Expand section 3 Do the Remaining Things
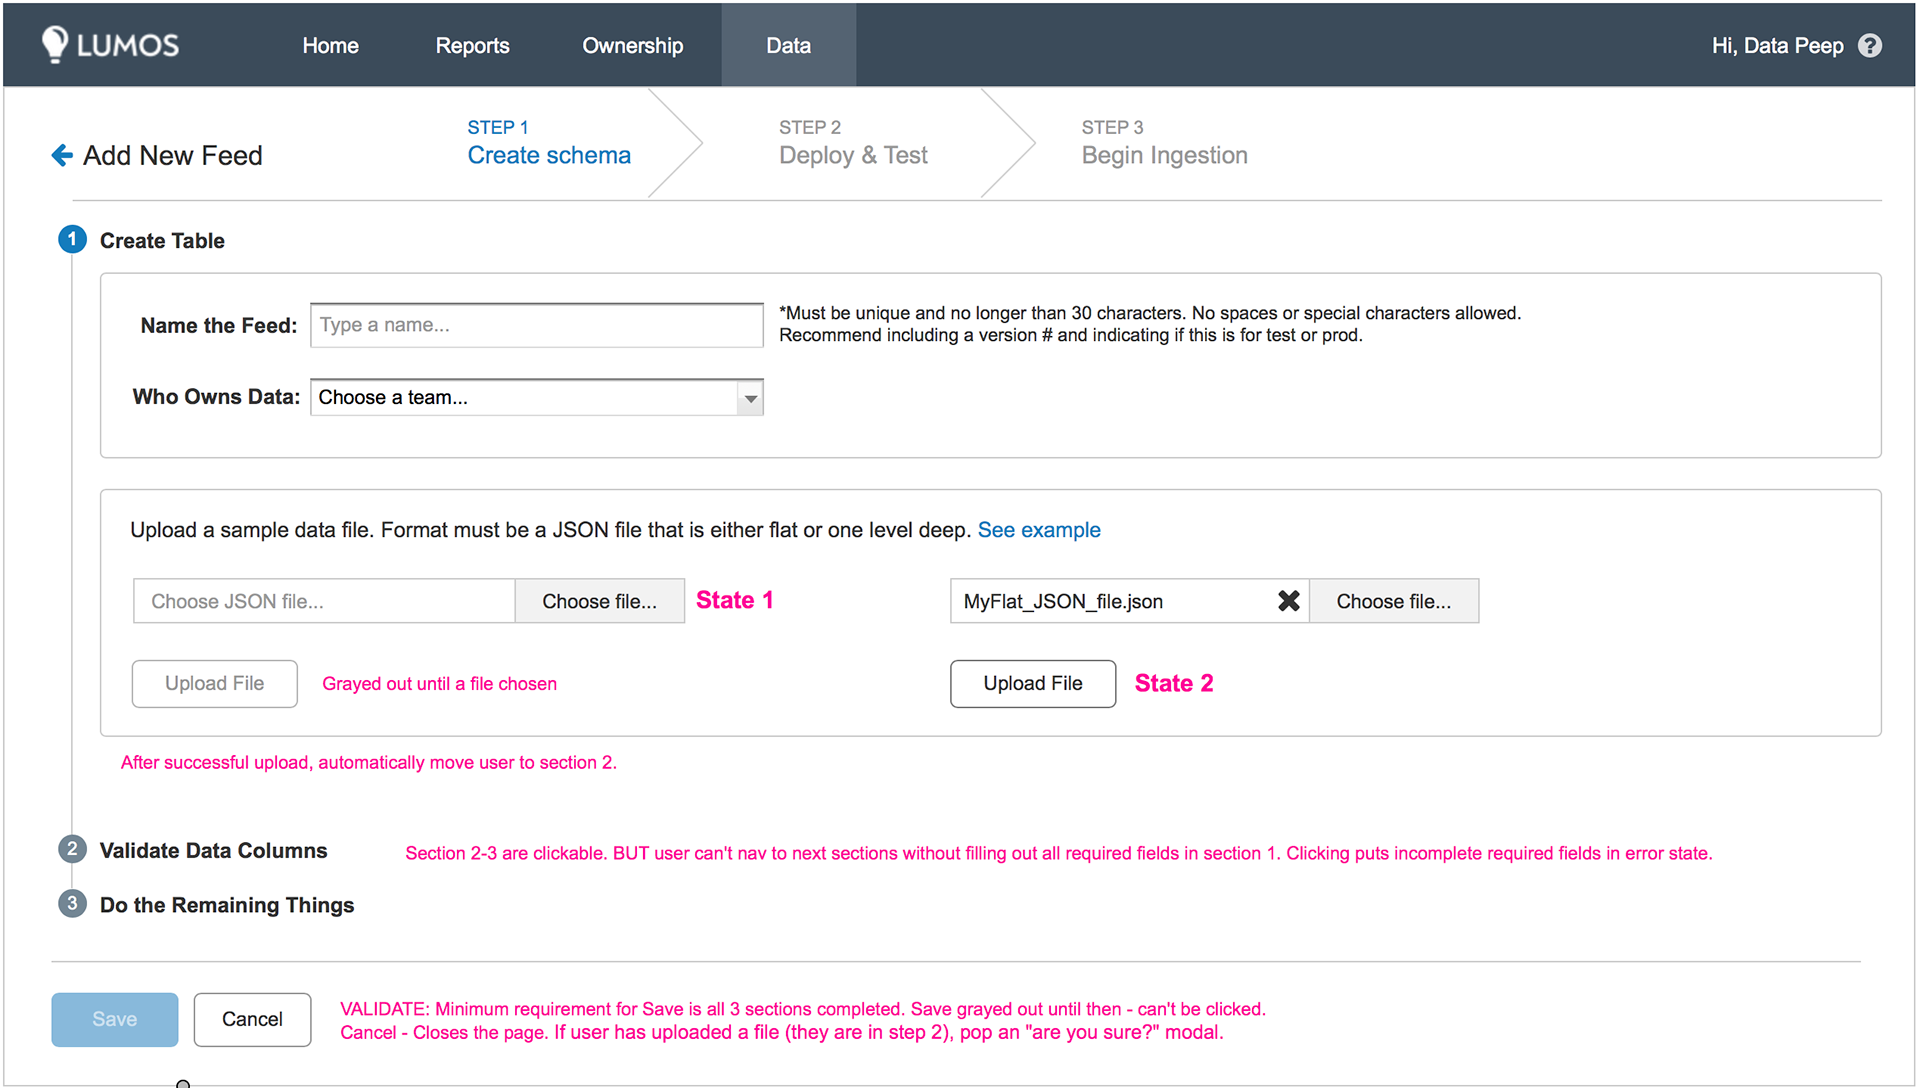 206,904
